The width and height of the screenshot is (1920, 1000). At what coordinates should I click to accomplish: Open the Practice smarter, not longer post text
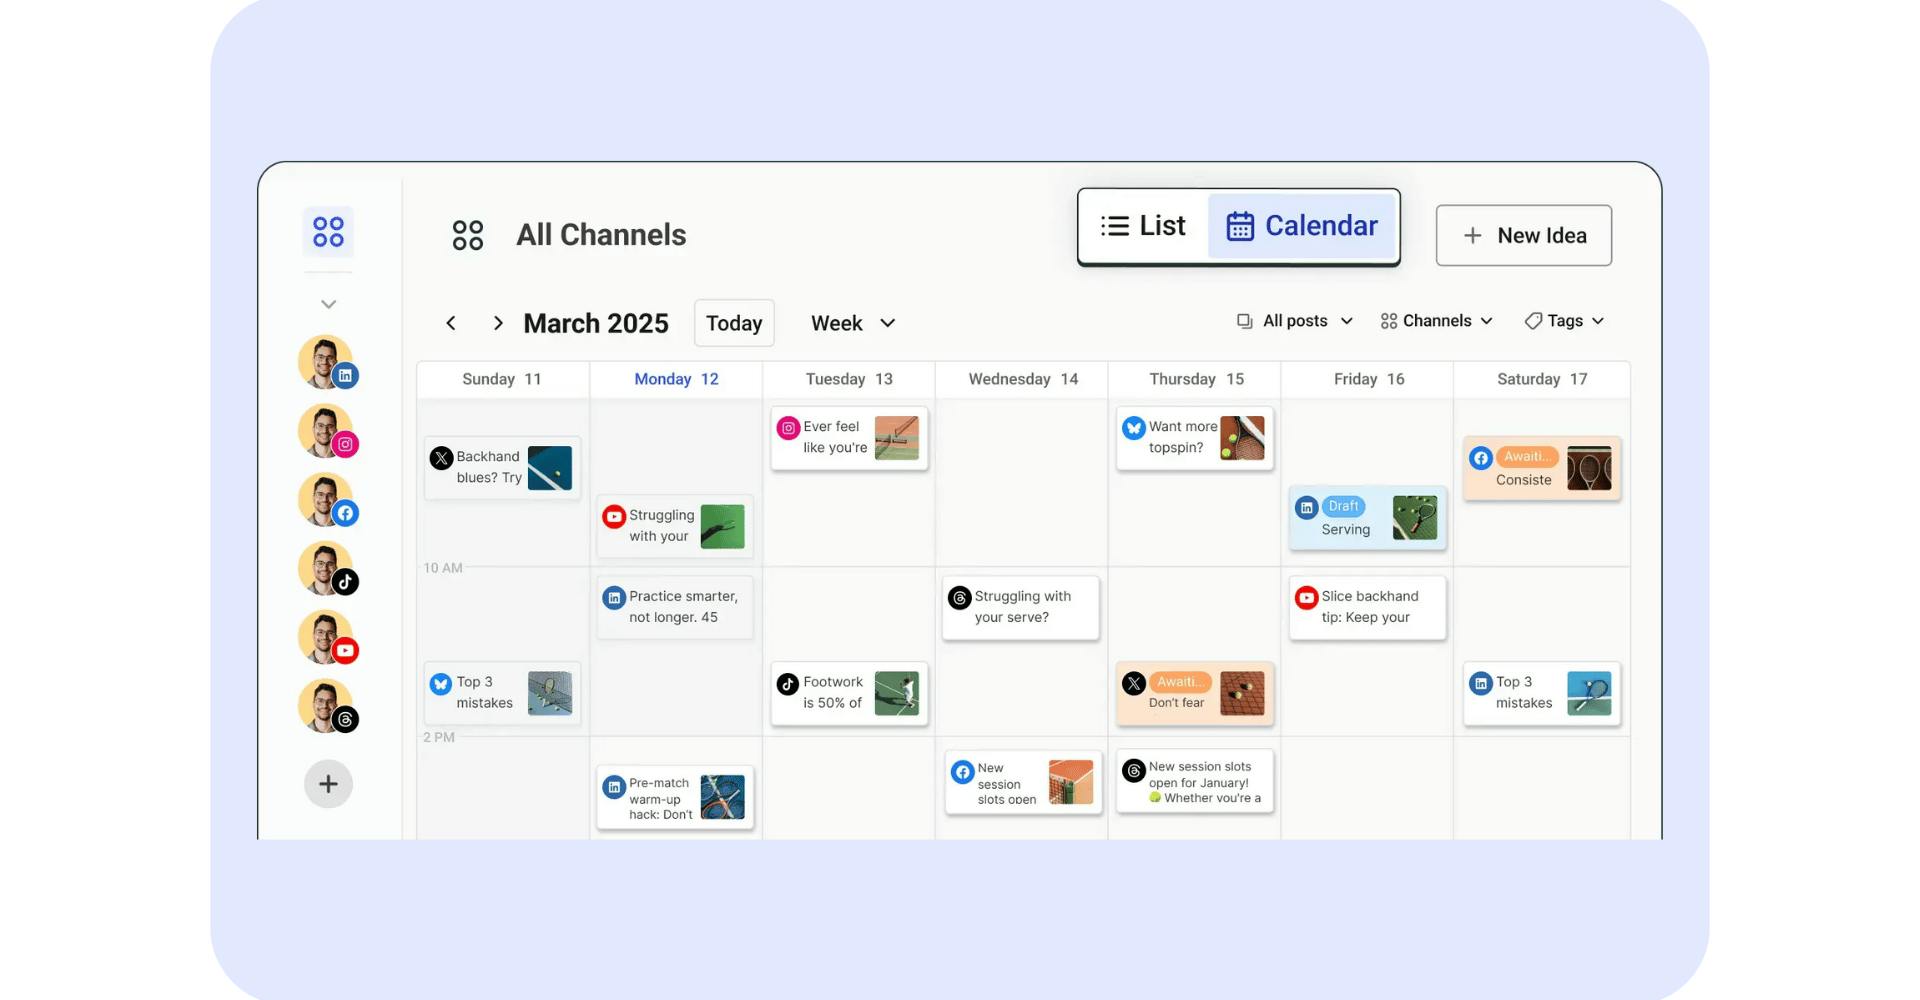coord(684,607)
